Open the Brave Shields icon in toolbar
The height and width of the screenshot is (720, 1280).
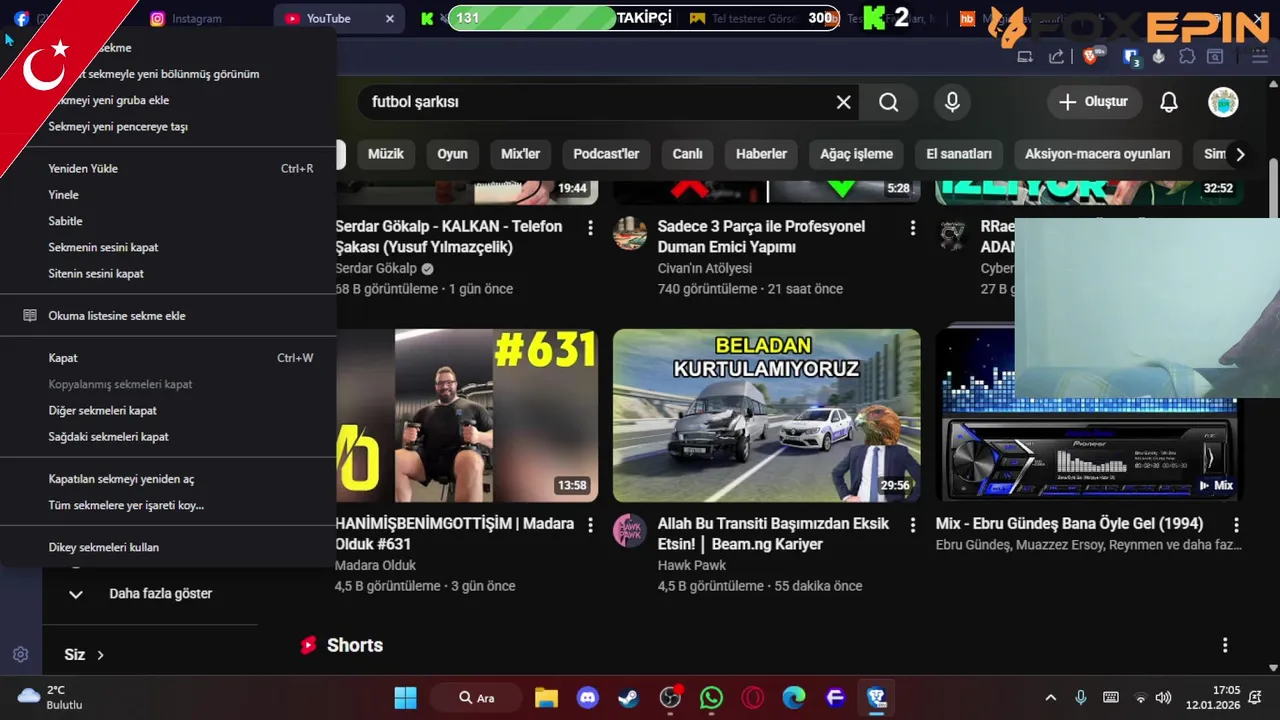1092,57
